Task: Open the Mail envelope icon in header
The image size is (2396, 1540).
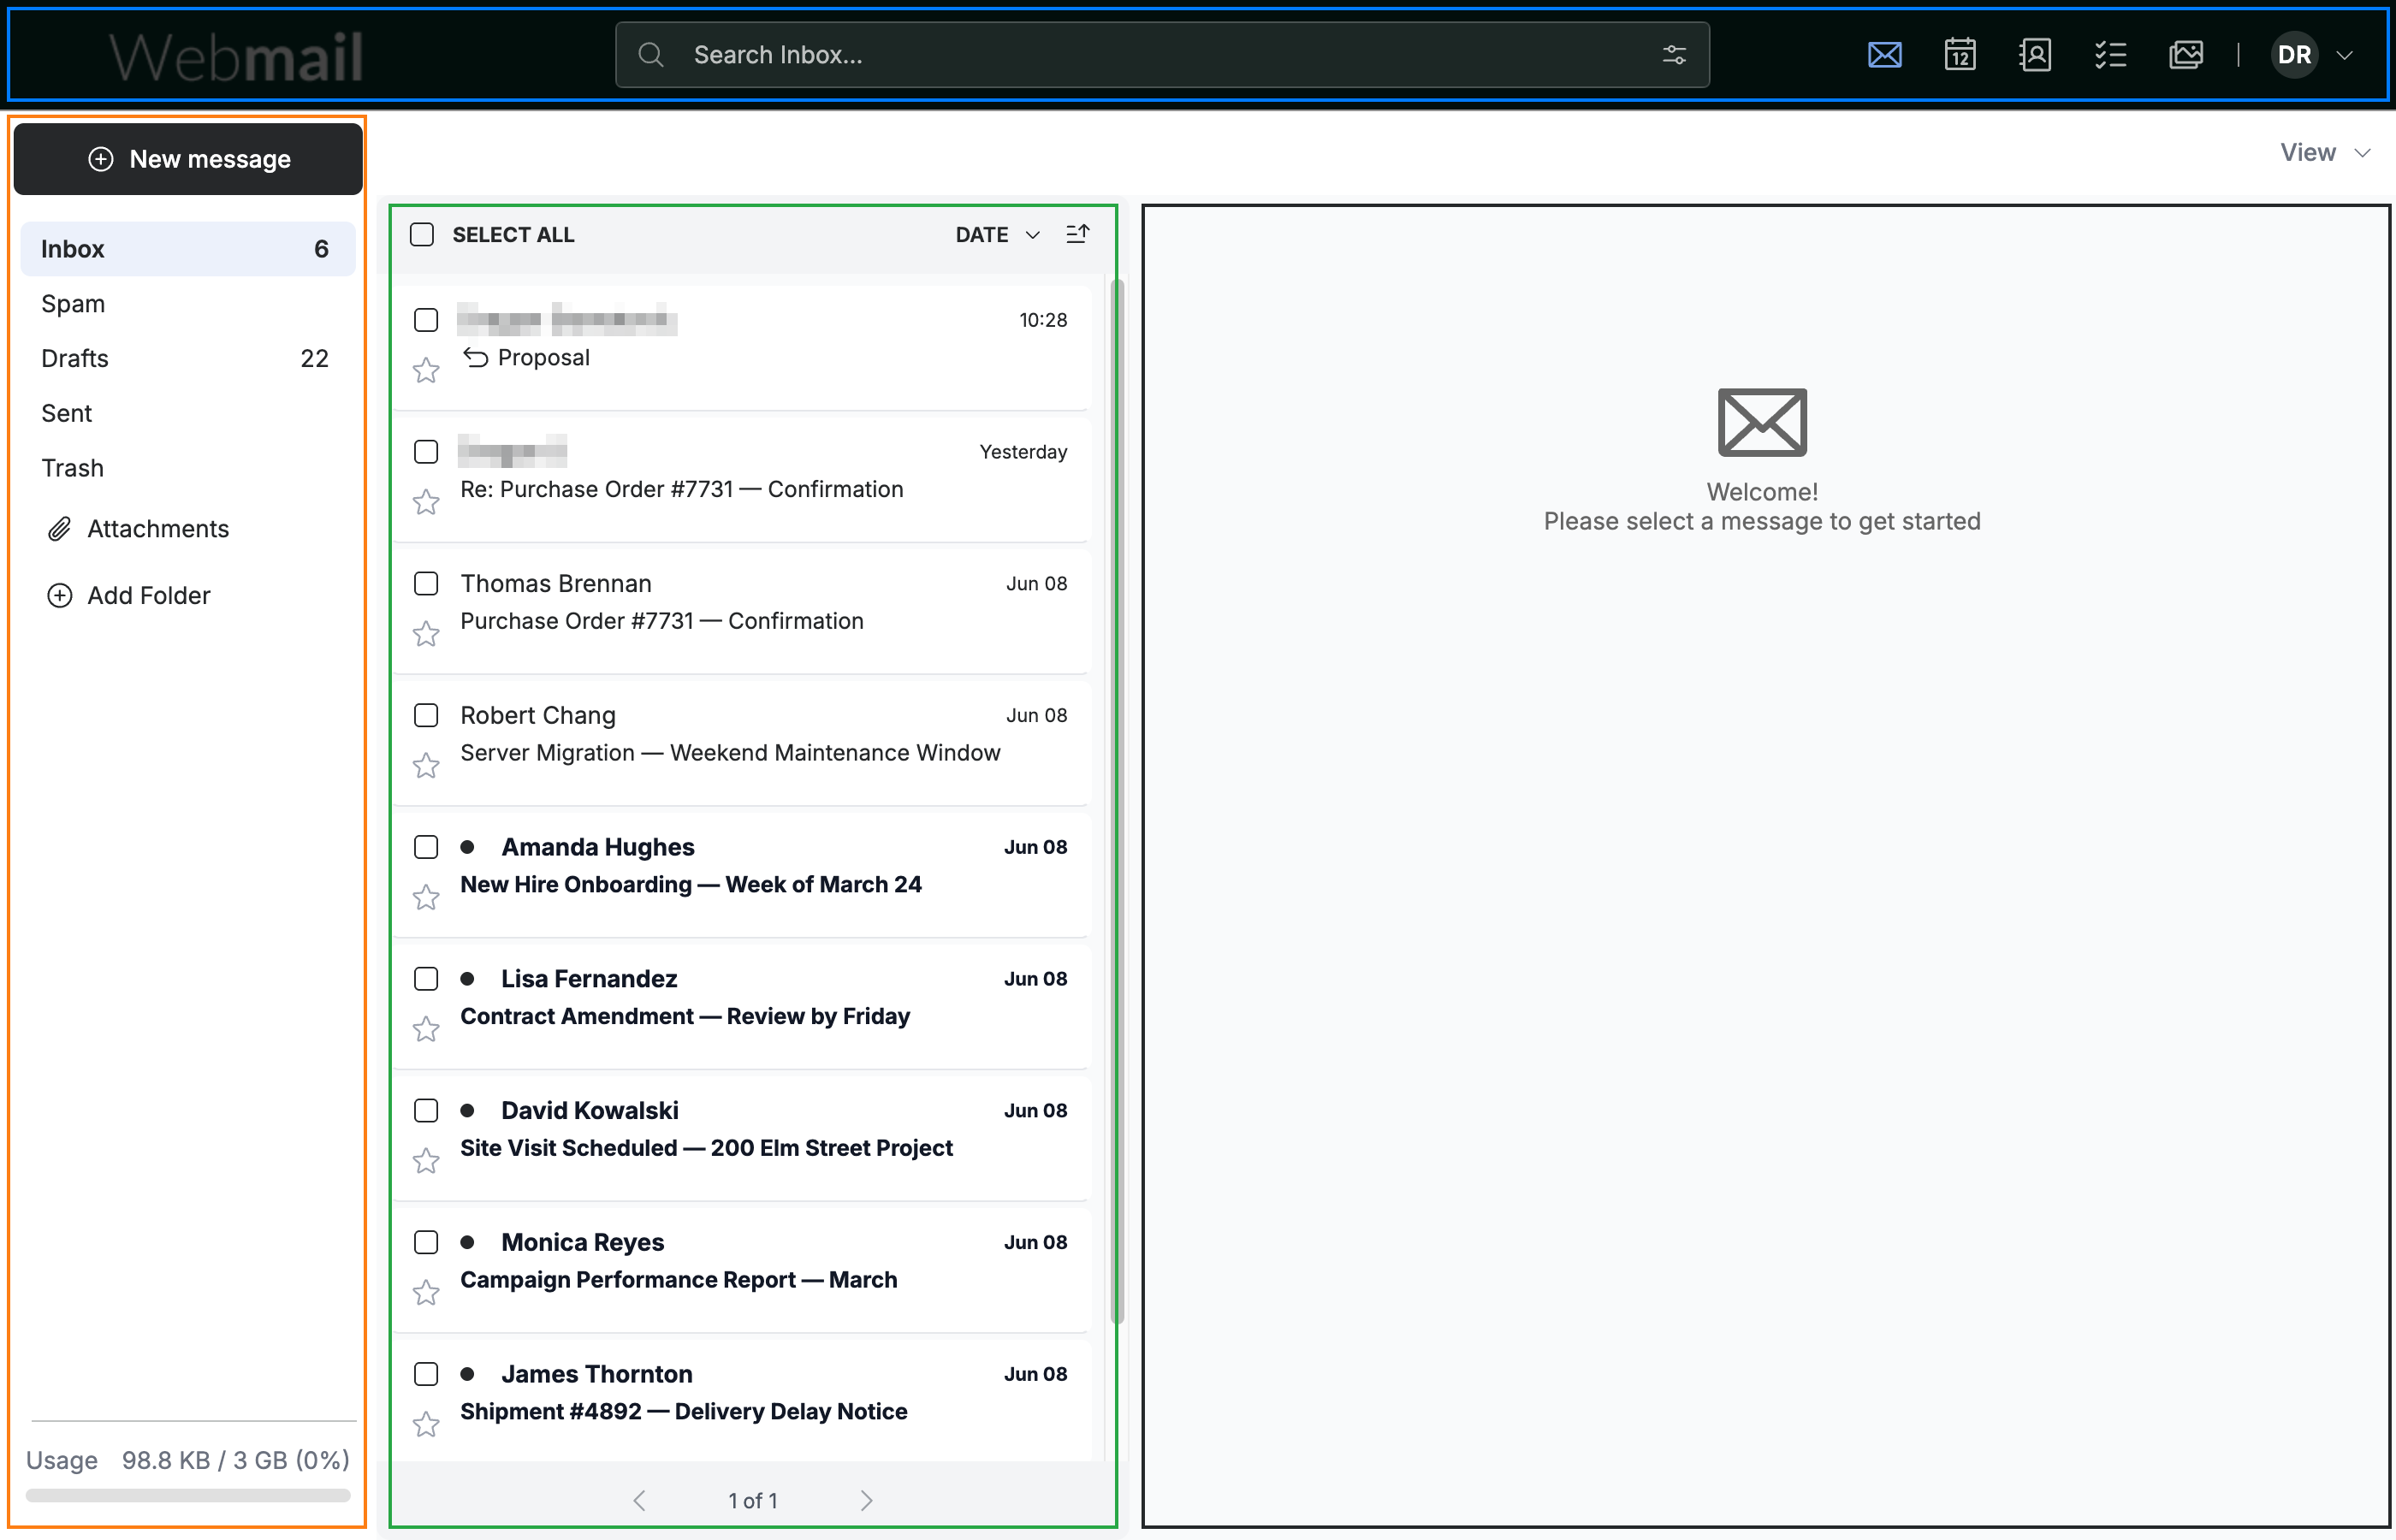Action: (1884, 55)
